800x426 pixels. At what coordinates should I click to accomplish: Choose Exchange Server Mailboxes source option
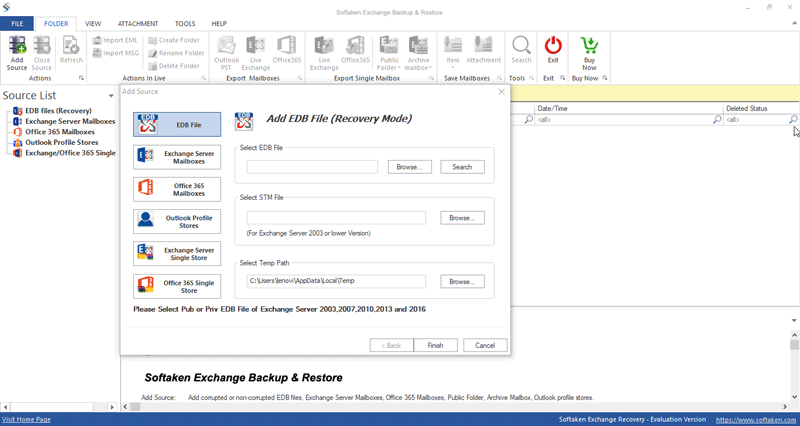pyautogui.click(x=177, y=157)
